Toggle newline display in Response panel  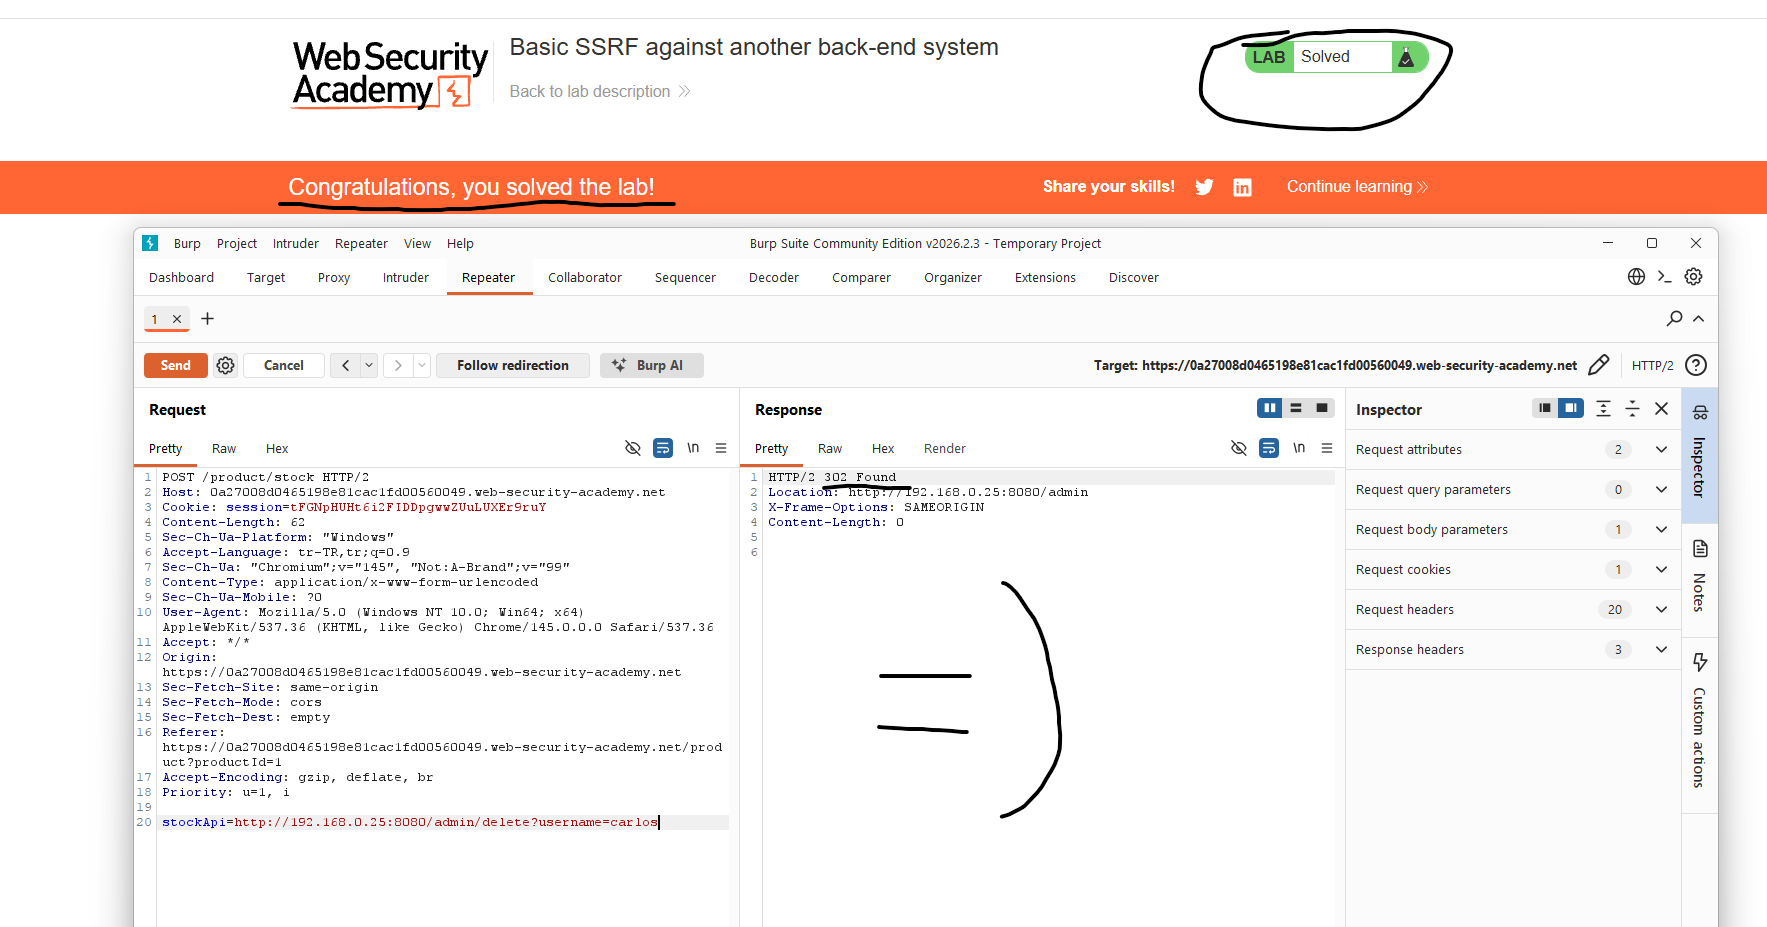click(x=1299, y=448)
